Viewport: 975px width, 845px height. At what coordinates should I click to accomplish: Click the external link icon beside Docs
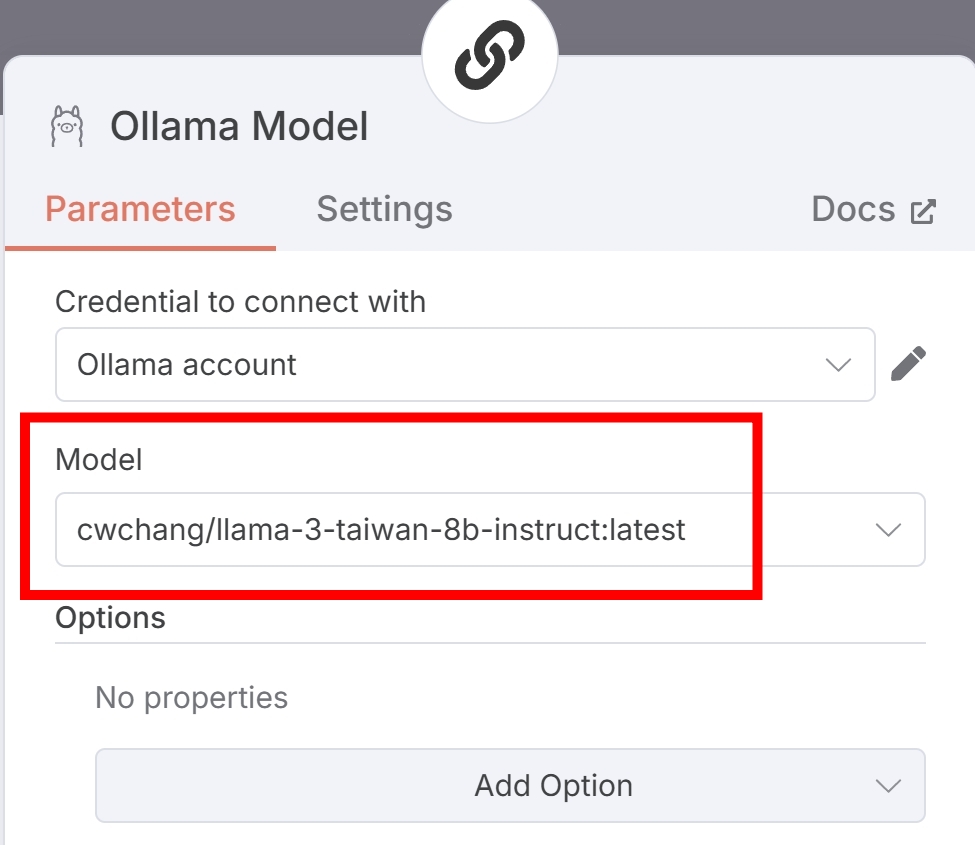(x=923, y=211)
